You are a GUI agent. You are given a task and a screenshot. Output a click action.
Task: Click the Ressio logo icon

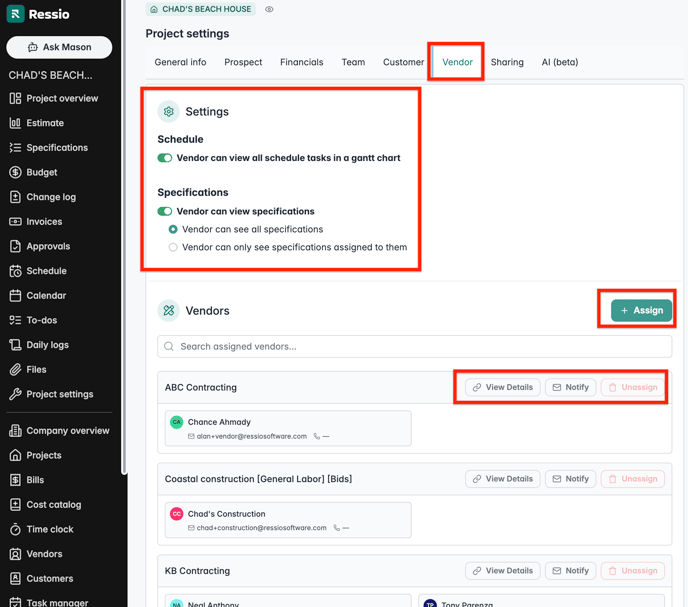(x=15, y=14)
